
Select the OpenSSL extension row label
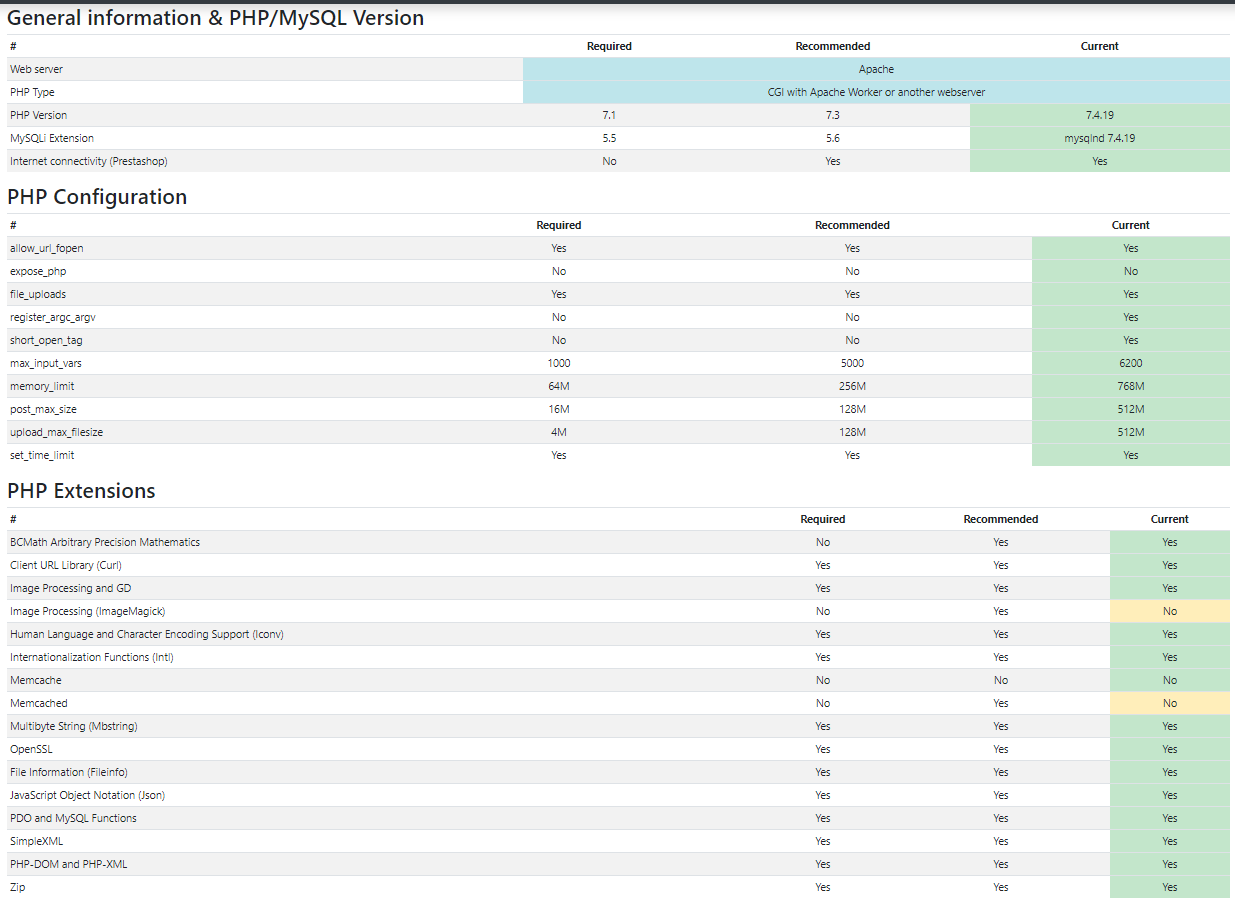coord(29,749)
